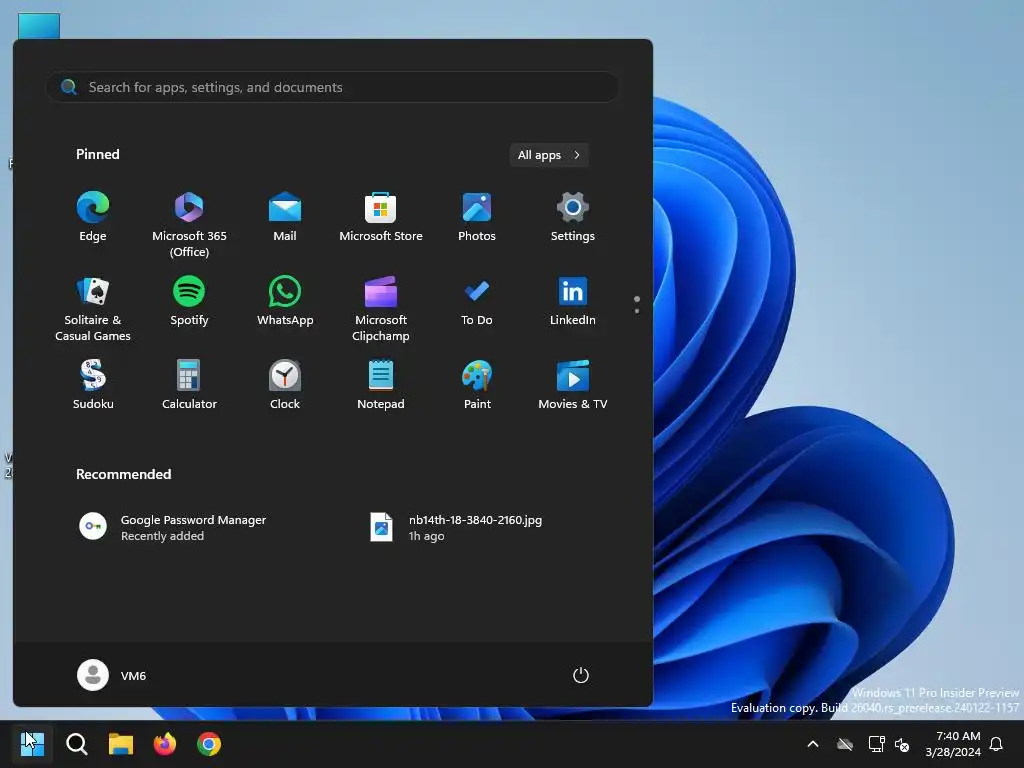Viewport: 1024px width, 768px height.
Task: Open the clock and date flyout
Action: 953,744
